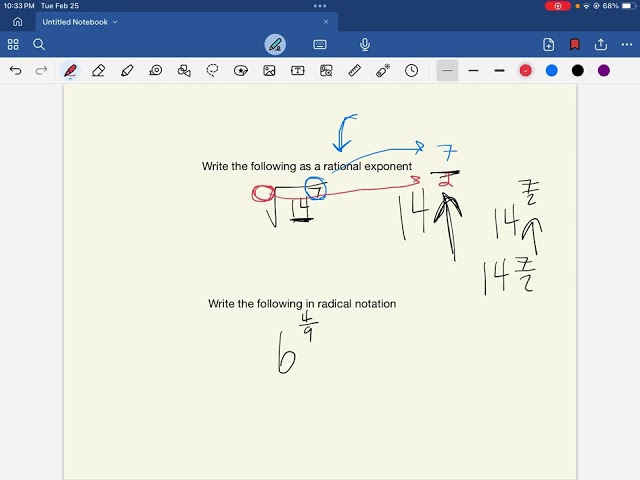640x480 pixels.
Task: Open the page thumbnails grid view
Action: [13, 44]
